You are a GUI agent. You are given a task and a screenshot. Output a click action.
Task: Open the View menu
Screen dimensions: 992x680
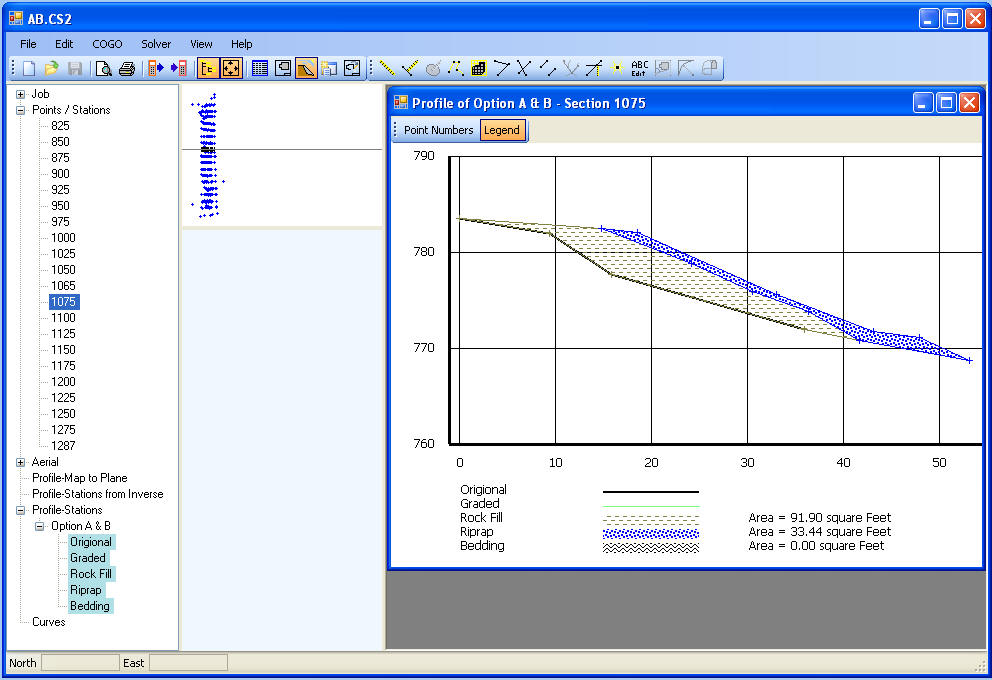click(x=201, y=44)
